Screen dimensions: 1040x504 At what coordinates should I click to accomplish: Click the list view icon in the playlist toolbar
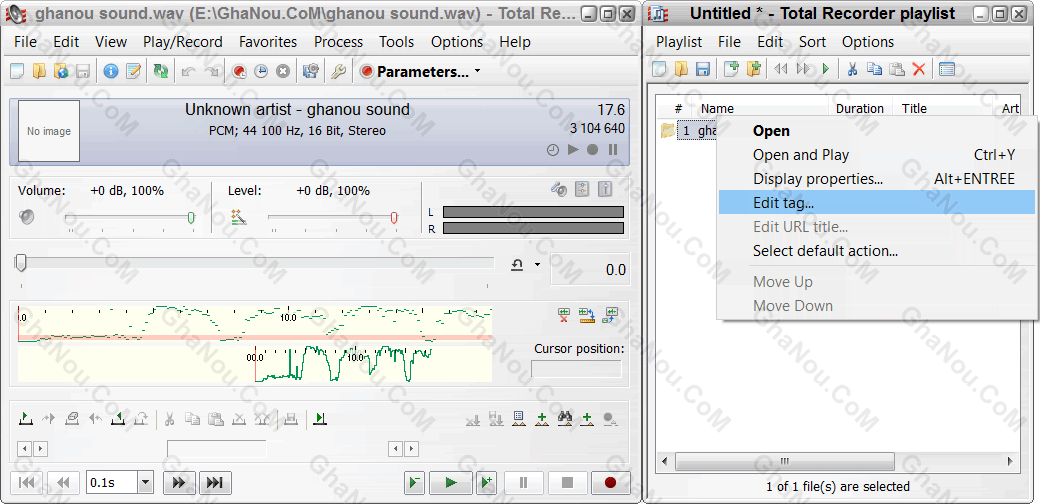click(x=947, y=69)
